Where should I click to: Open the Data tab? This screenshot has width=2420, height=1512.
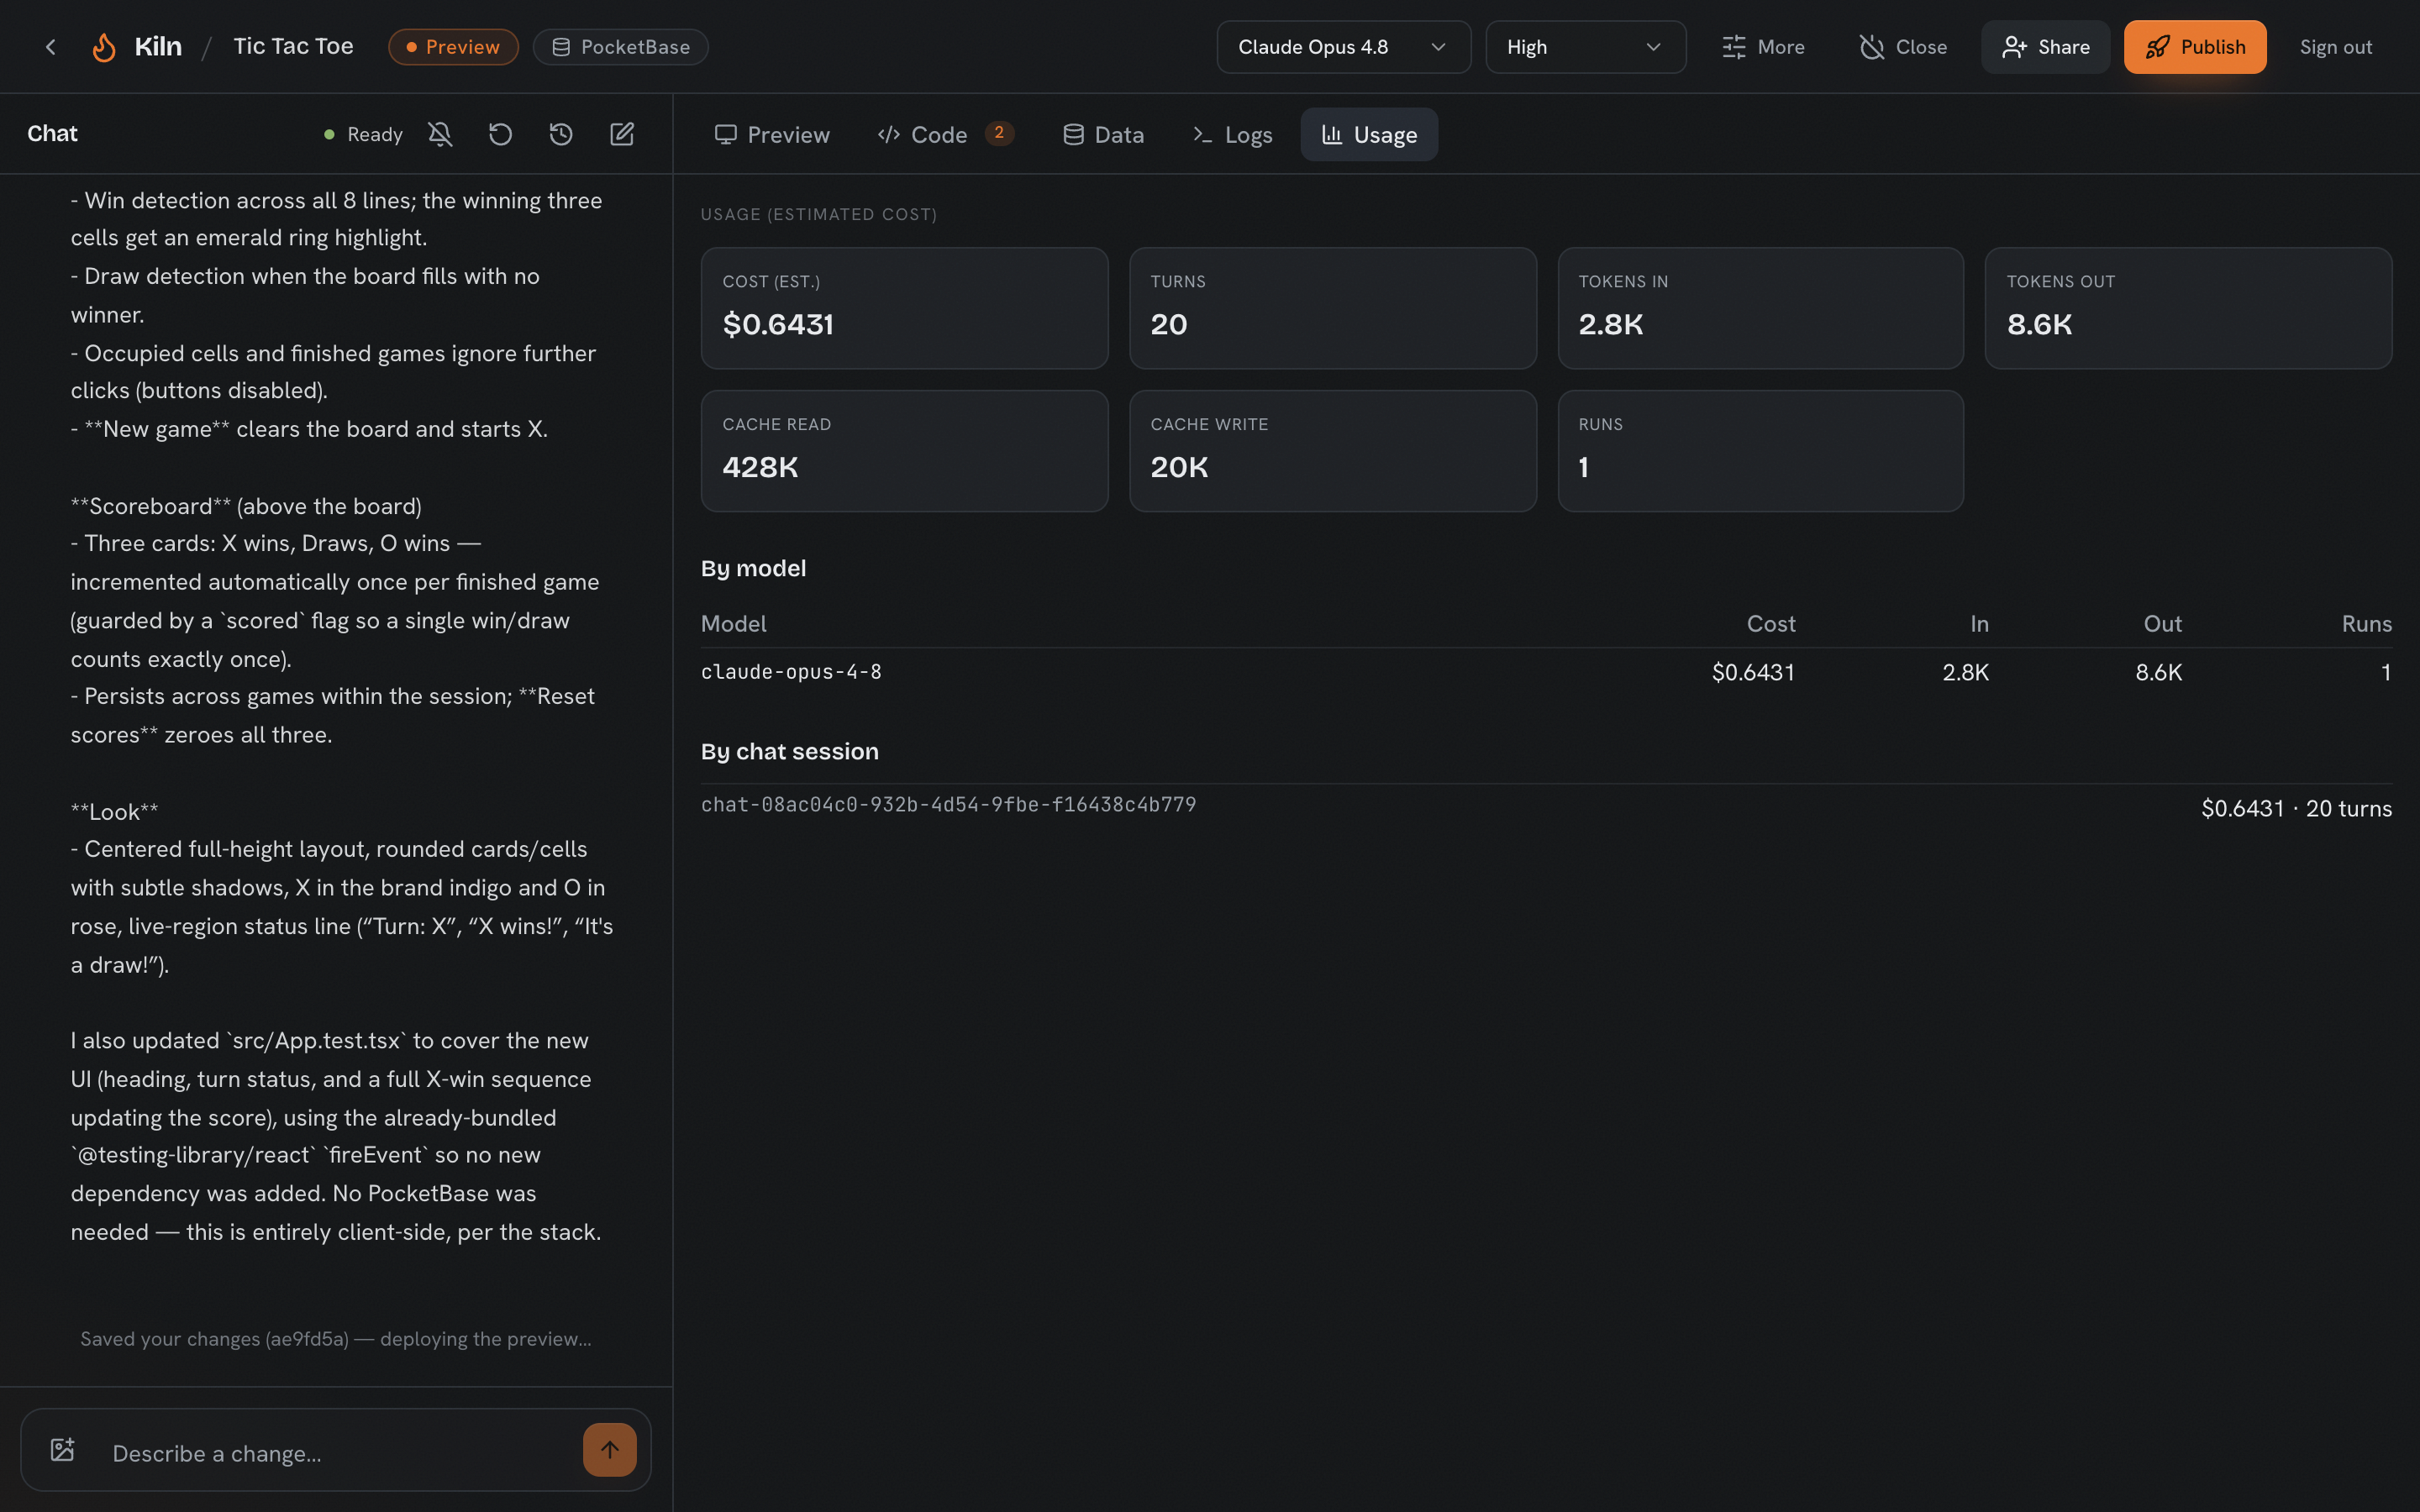pos(1103,135)
